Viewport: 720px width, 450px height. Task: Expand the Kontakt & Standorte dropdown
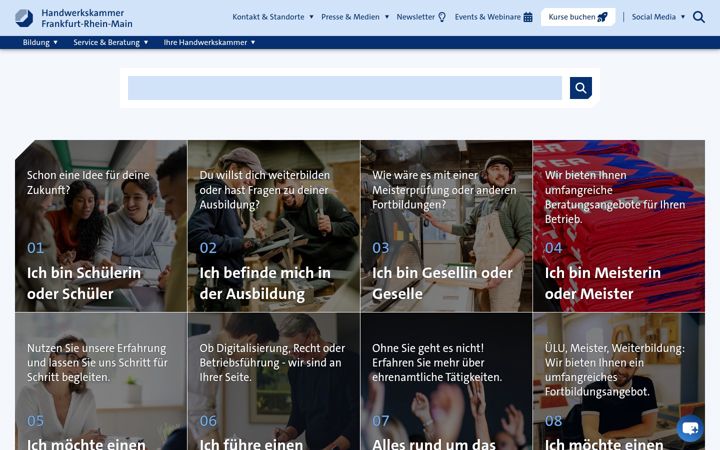(x=273, y=17)
